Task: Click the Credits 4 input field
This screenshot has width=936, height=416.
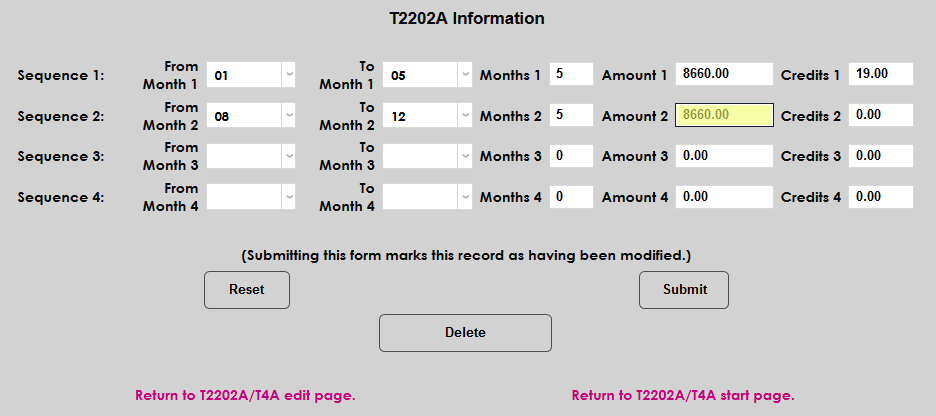Action: pos(881,197)
